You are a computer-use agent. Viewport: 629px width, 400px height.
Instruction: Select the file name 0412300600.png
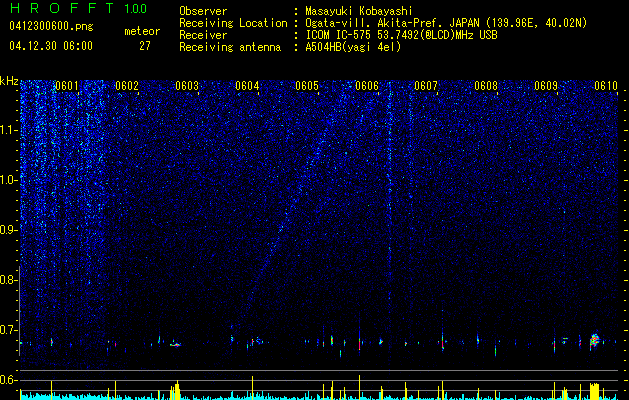(x=51, y=27)
